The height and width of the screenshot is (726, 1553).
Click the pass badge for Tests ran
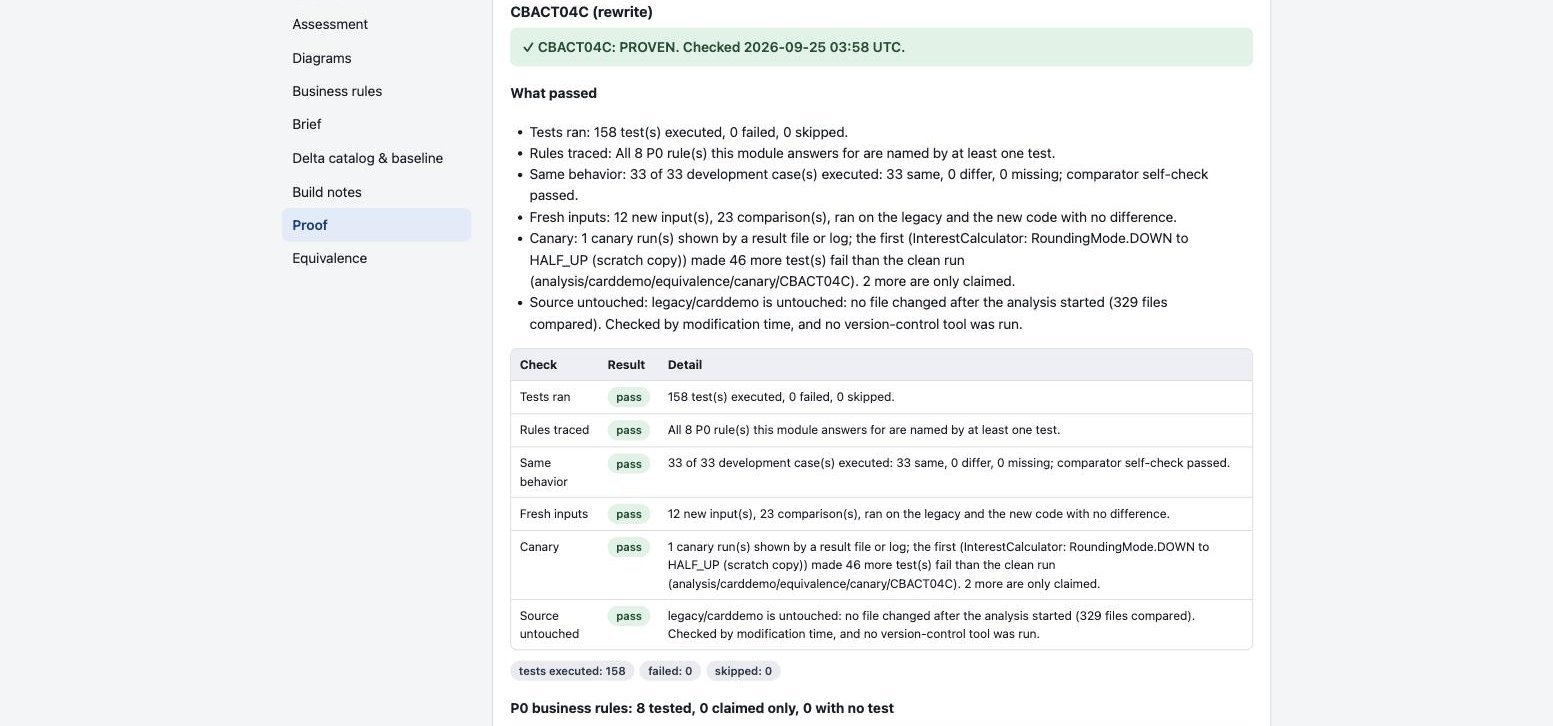[629, 397]
